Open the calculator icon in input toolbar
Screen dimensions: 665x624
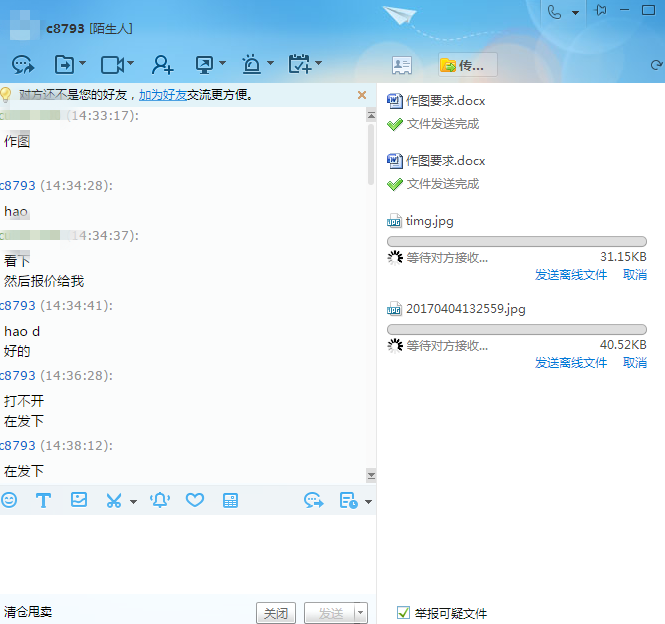pos(230,500)
